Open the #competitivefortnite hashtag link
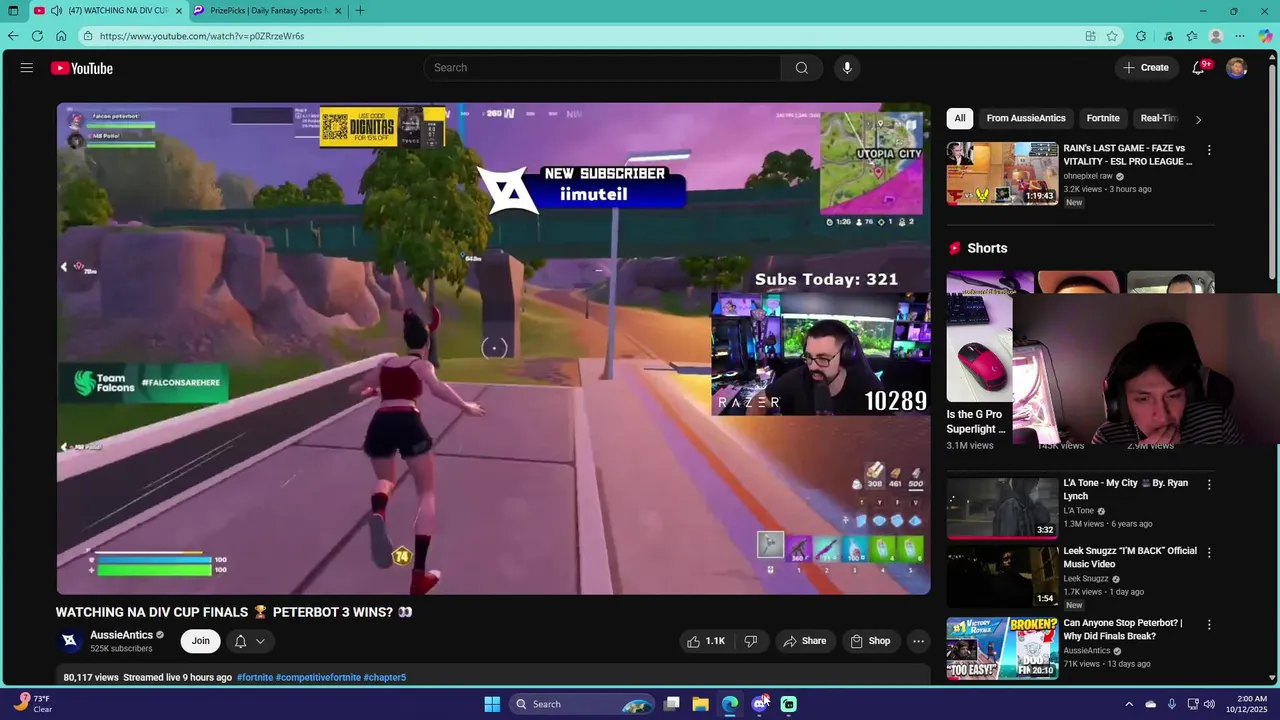This screenshot has height=720, width=1280. pos(318,678)
